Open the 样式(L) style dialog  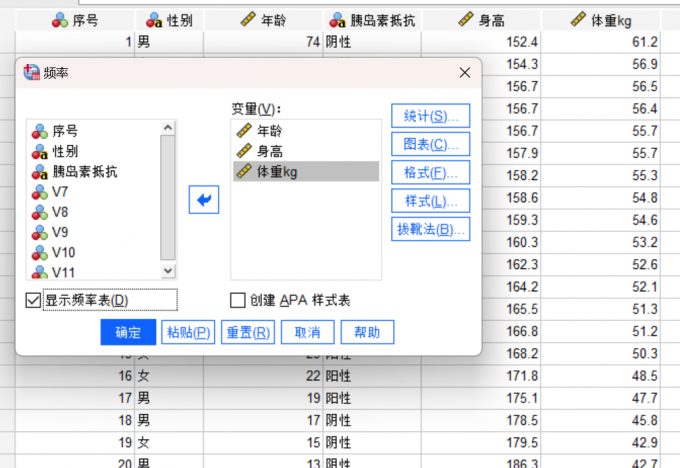click(x=430, y=201)
